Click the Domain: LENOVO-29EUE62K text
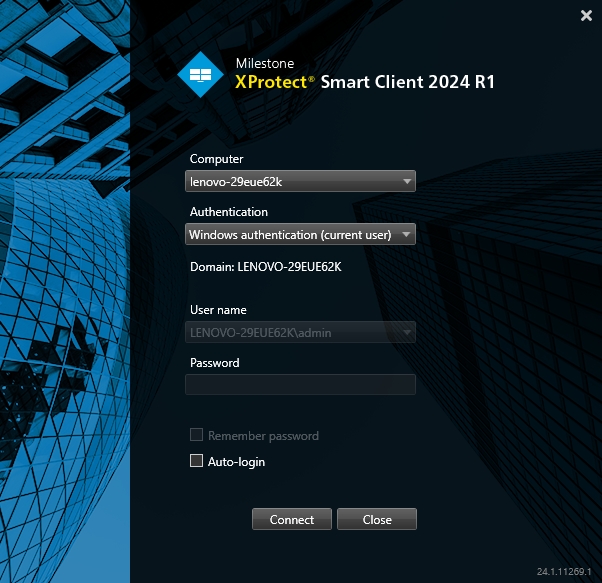 pyautogui.click(x=266, y=267)
